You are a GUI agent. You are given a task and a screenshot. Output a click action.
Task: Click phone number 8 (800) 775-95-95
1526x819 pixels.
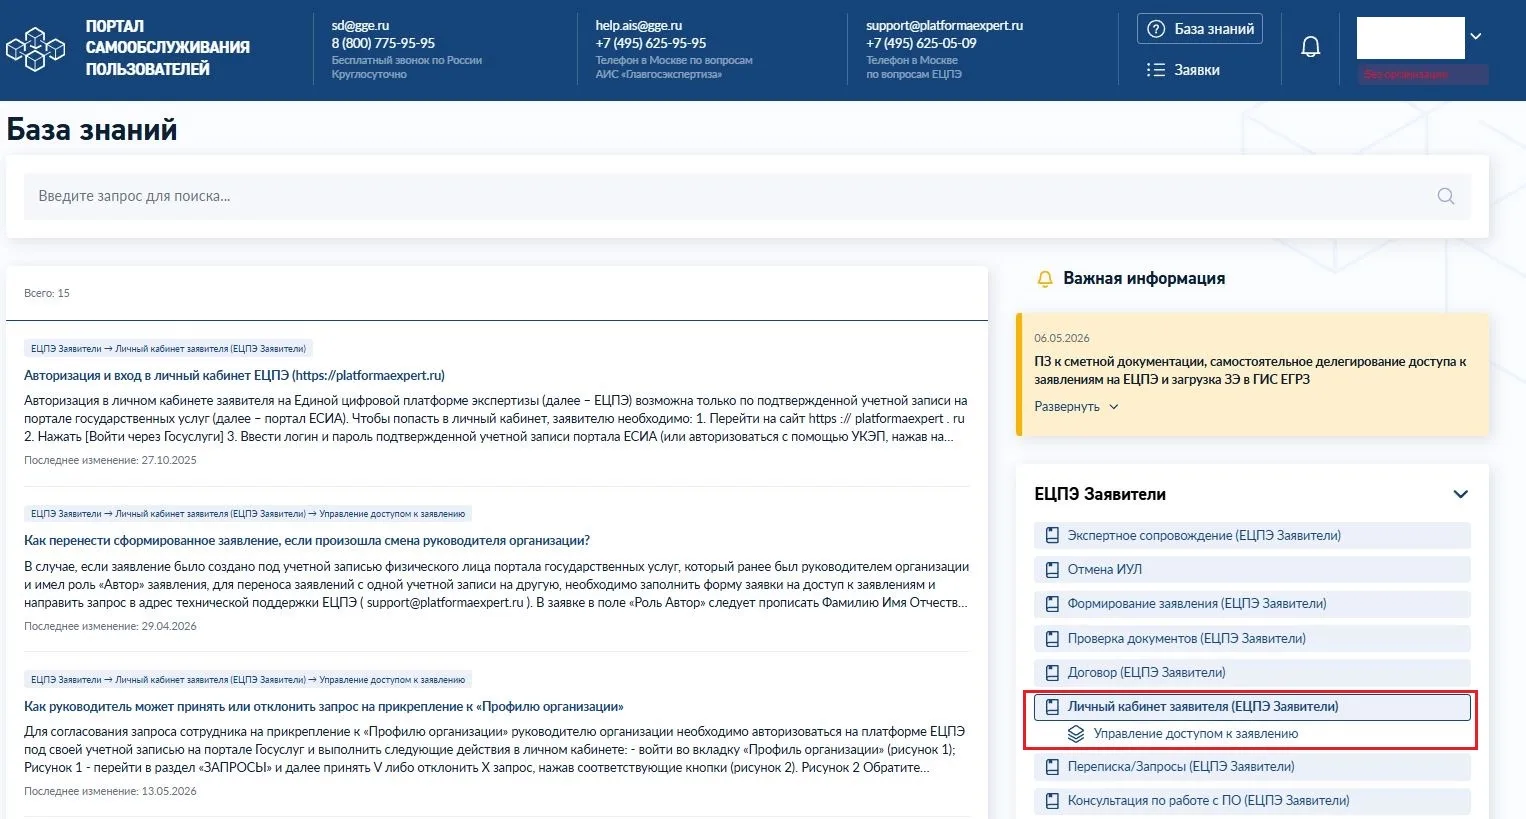coord(383,44)
